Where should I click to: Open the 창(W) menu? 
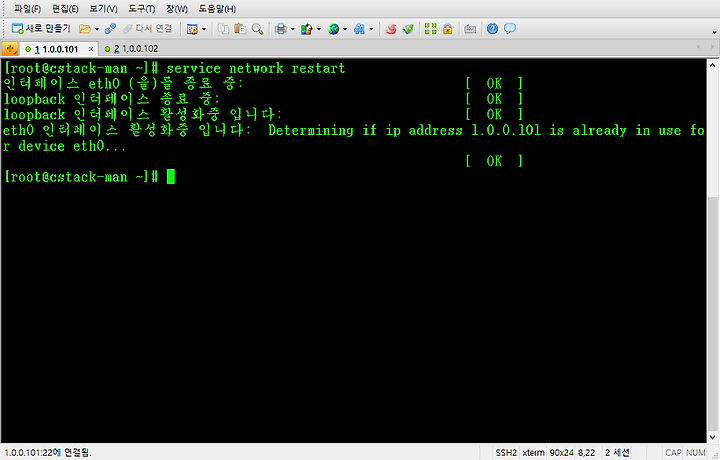click(x=177, y=9)
